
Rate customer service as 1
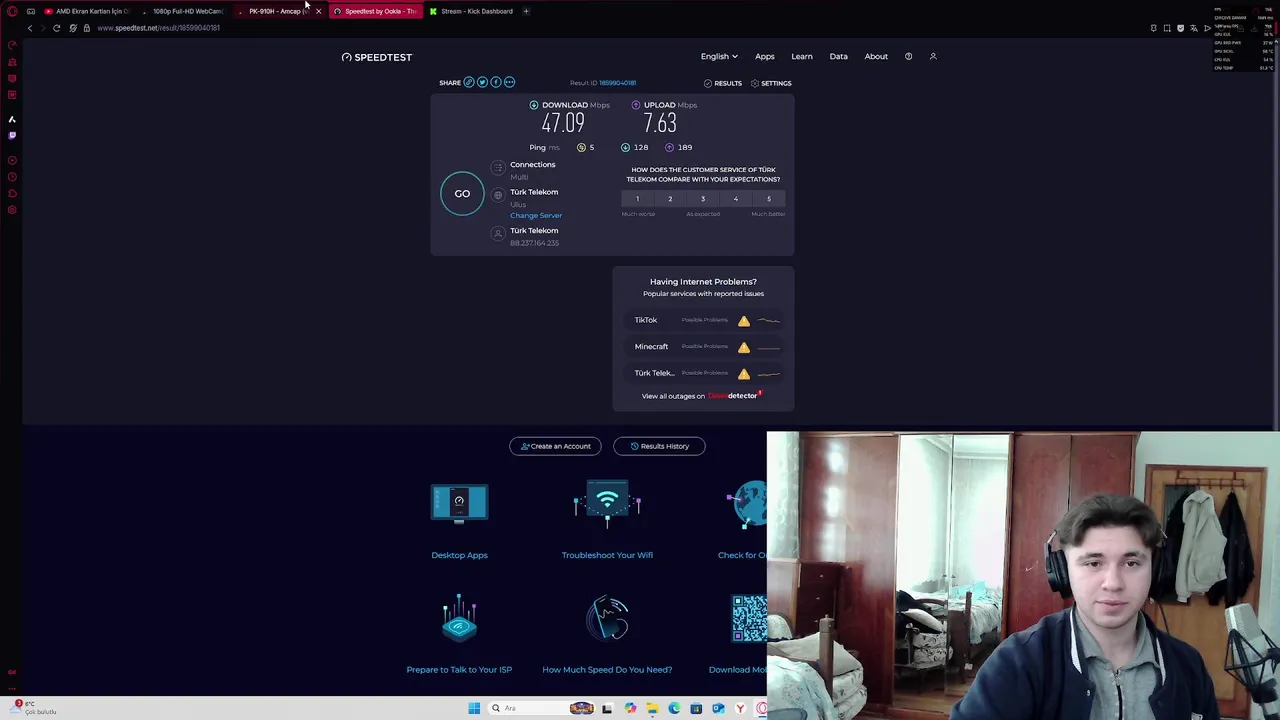[x=637, y=198]
